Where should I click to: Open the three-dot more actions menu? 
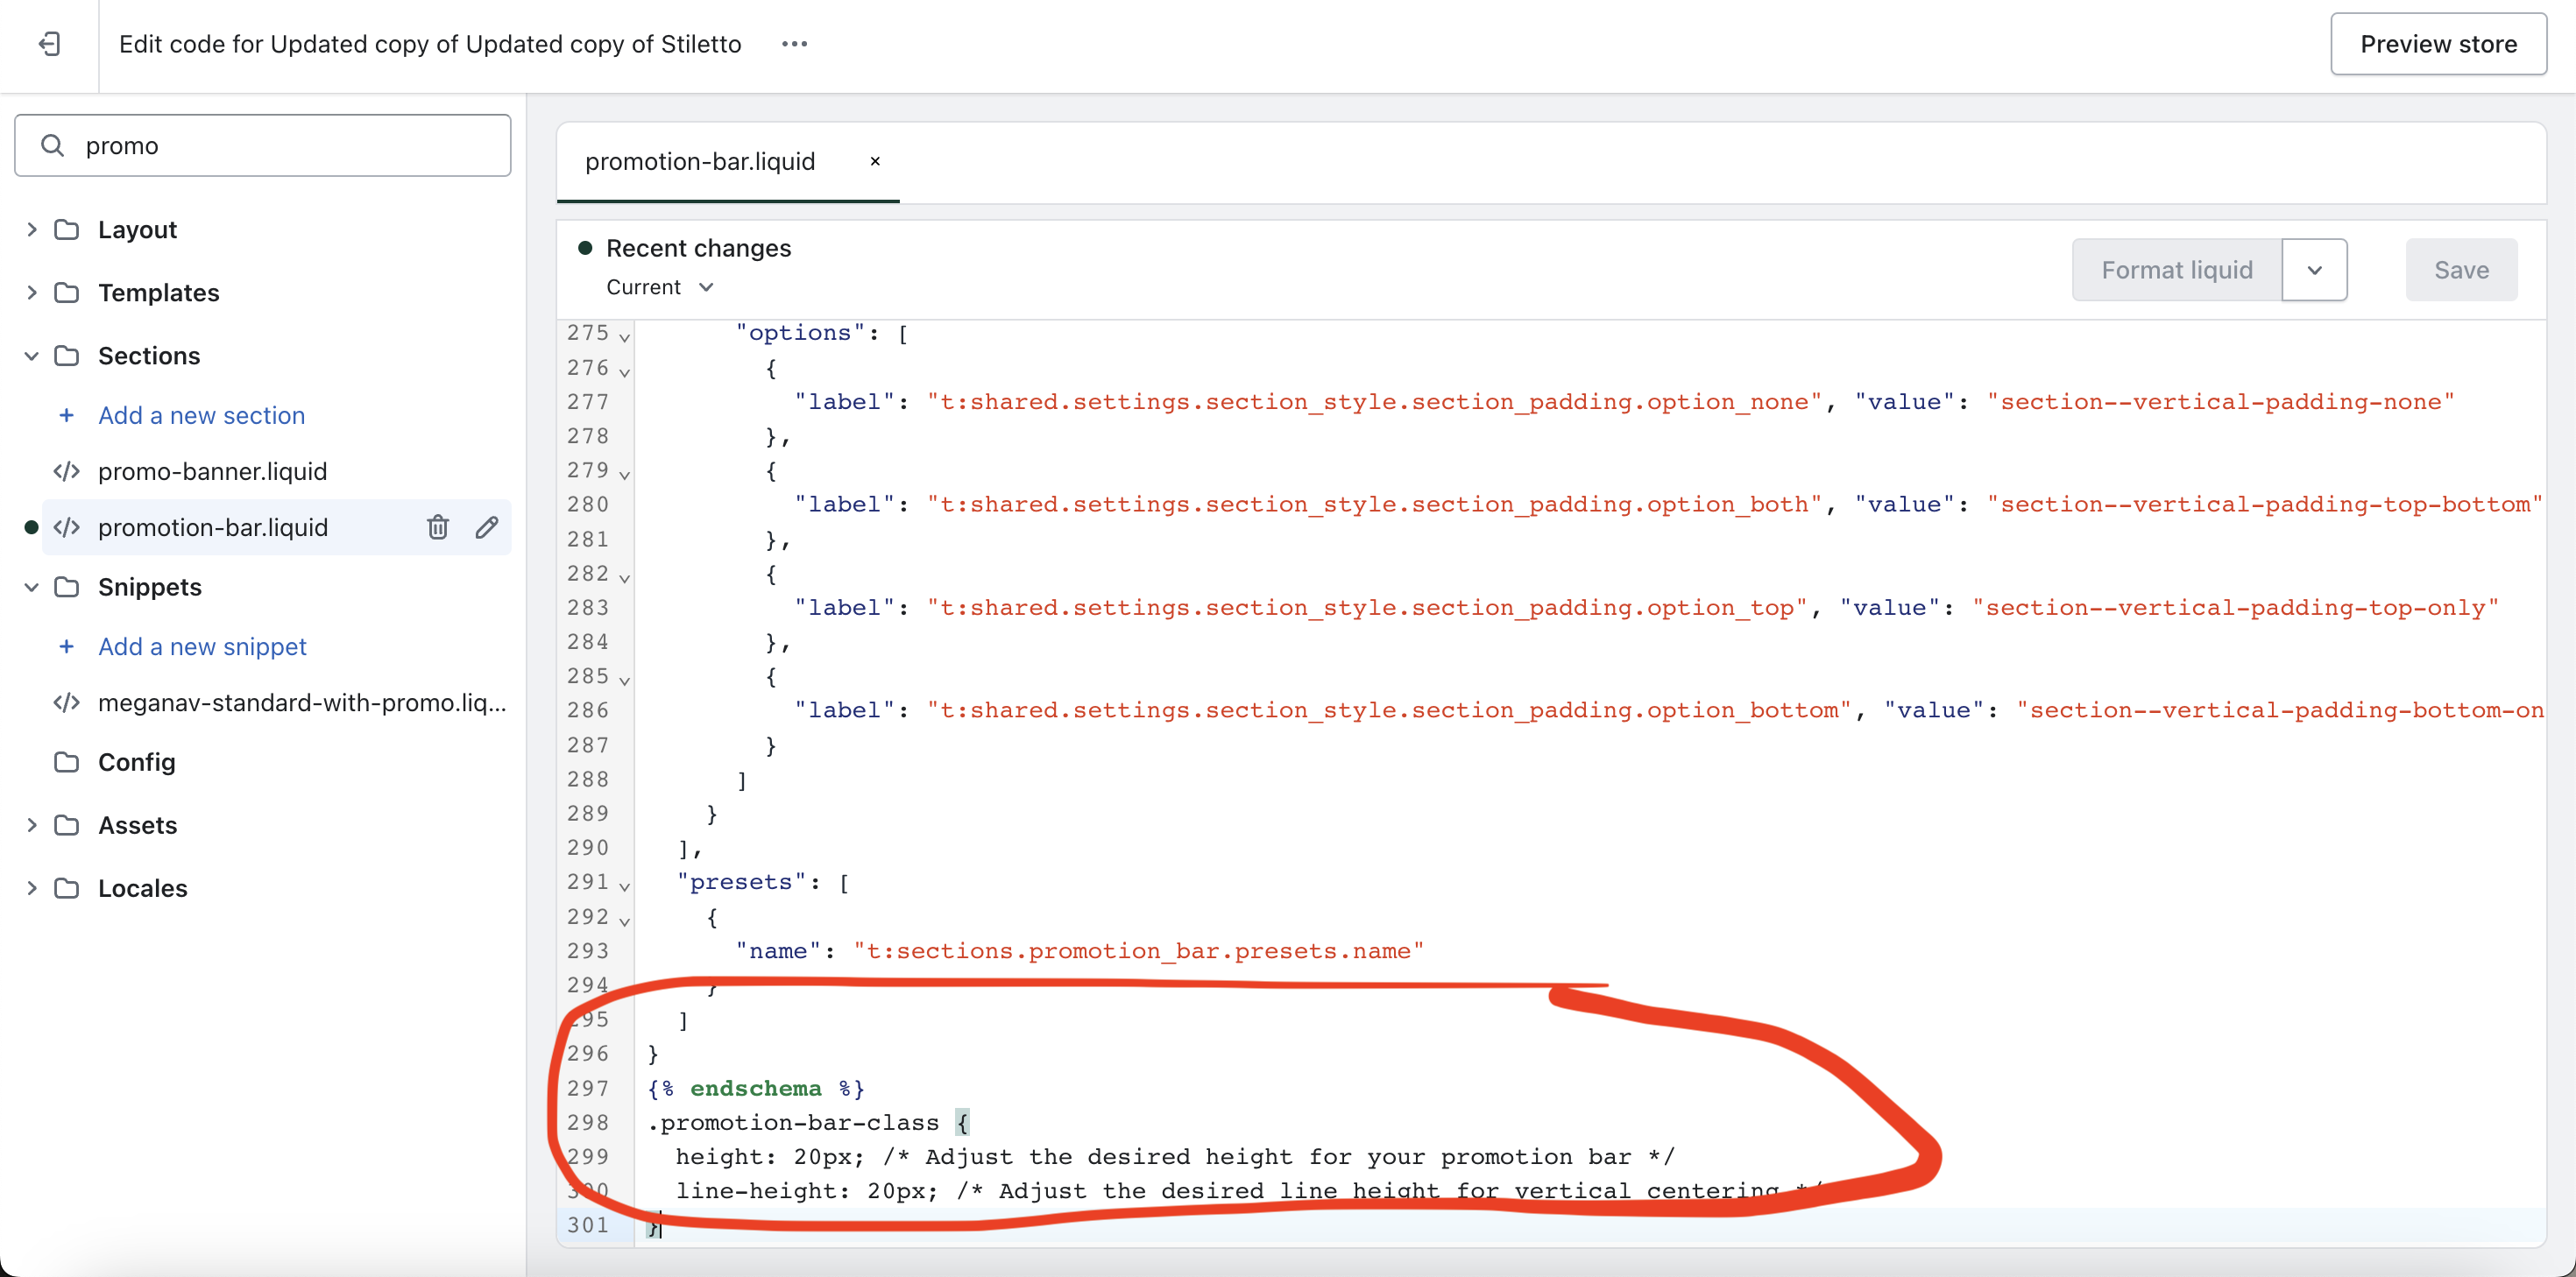(794, 44)
